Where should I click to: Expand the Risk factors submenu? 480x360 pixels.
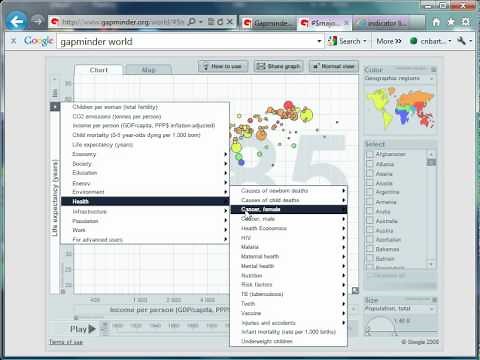point(289,285)
